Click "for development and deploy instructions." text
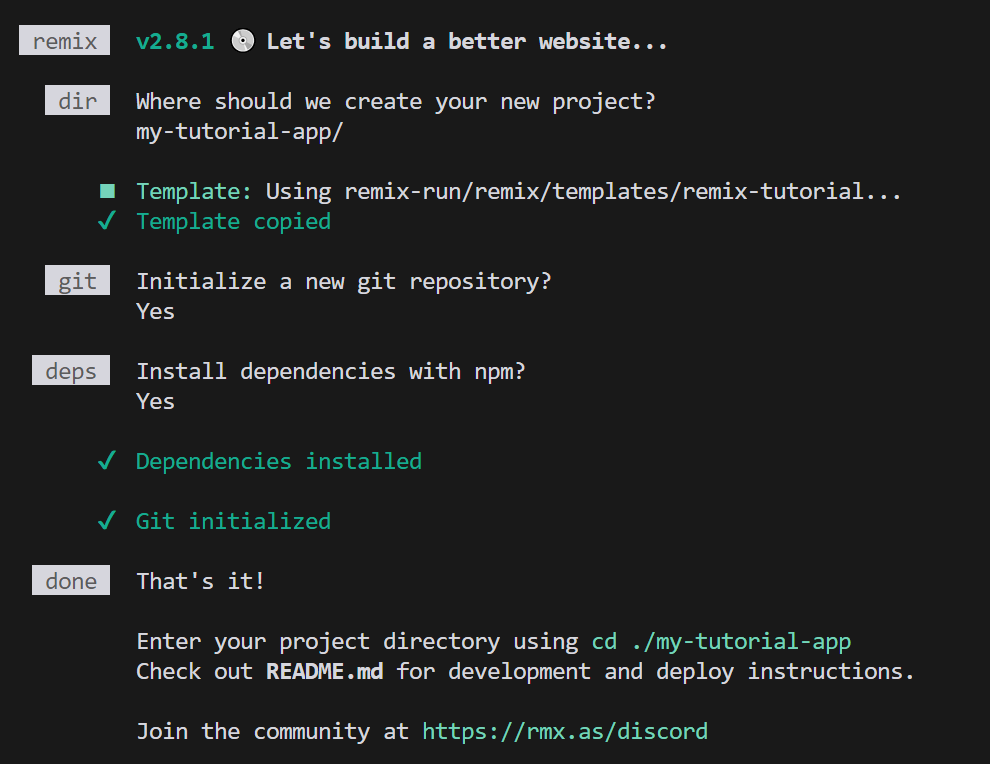Screen dimensions: 990x764 (655, 671)
